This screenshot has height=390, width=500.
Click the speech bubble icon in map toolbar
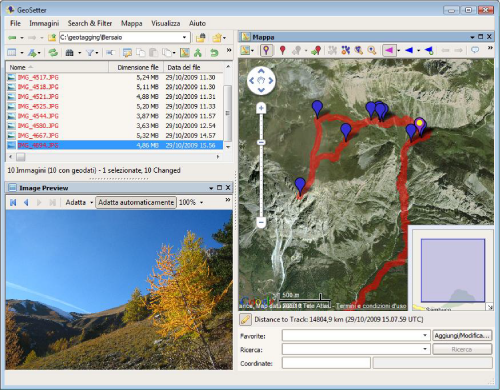[475, 50]
